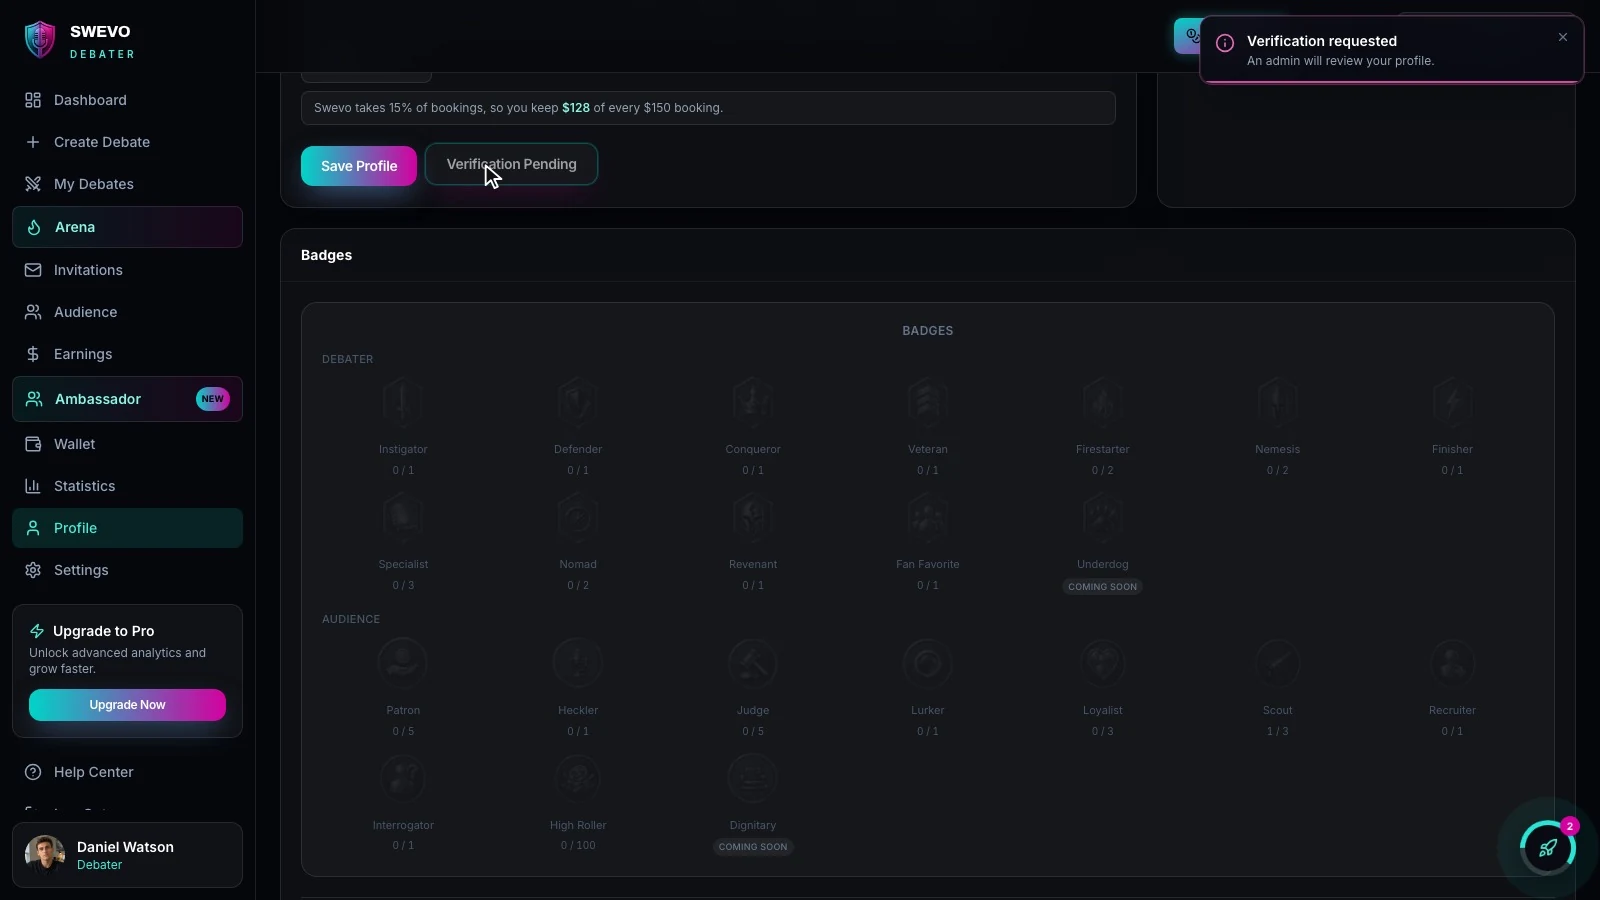
Task: Click the Fan Favorite badge icon
Action: (x=928, y=518)
